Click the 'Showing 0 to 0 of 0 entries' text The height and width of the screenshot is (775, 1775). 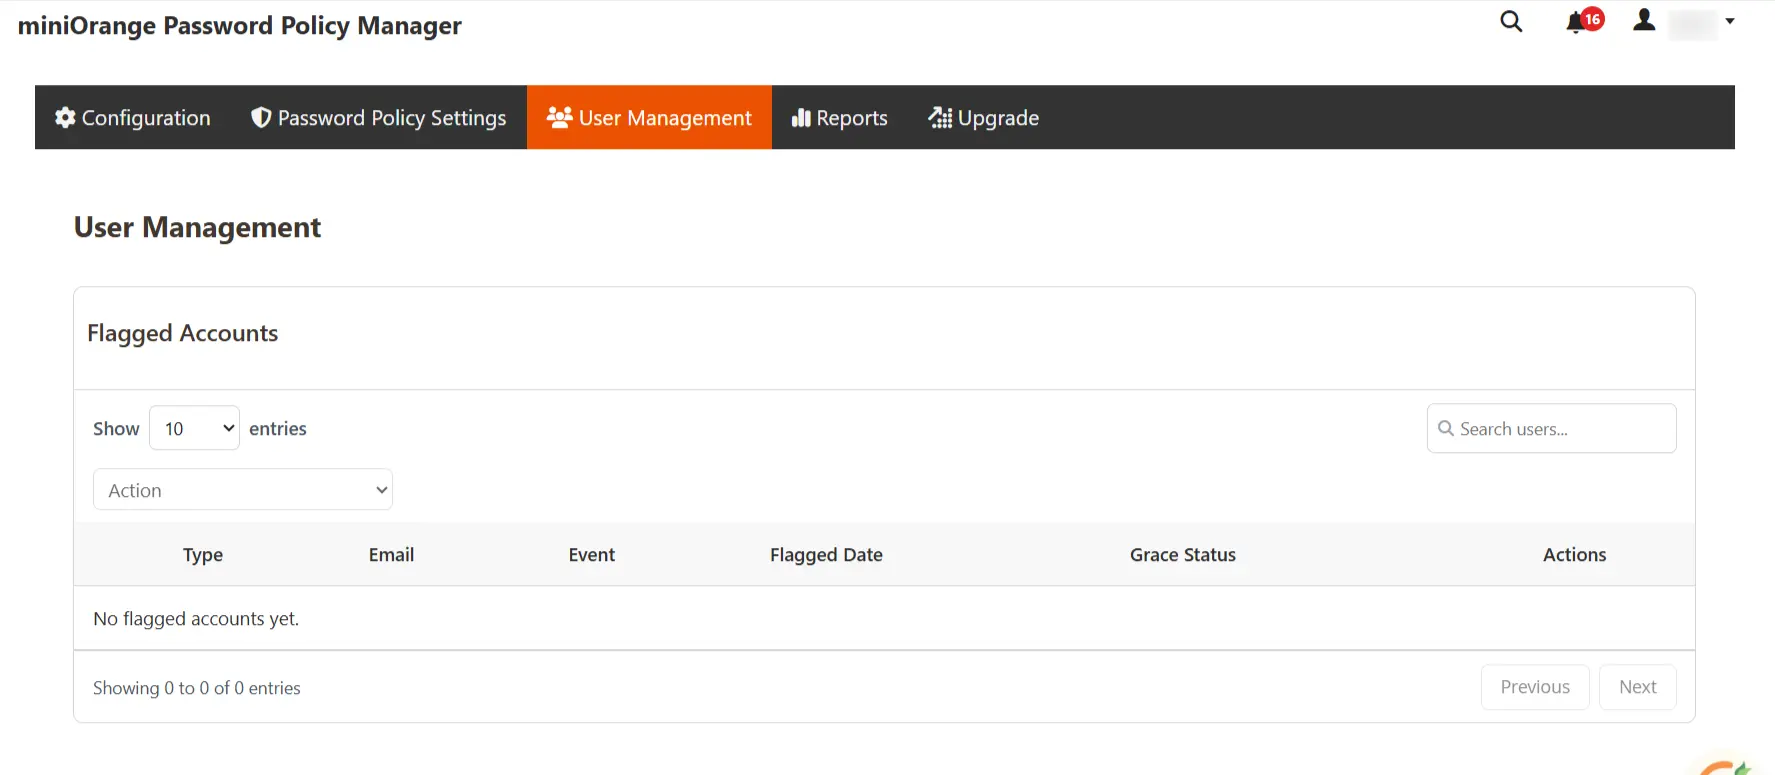(197, 688)
